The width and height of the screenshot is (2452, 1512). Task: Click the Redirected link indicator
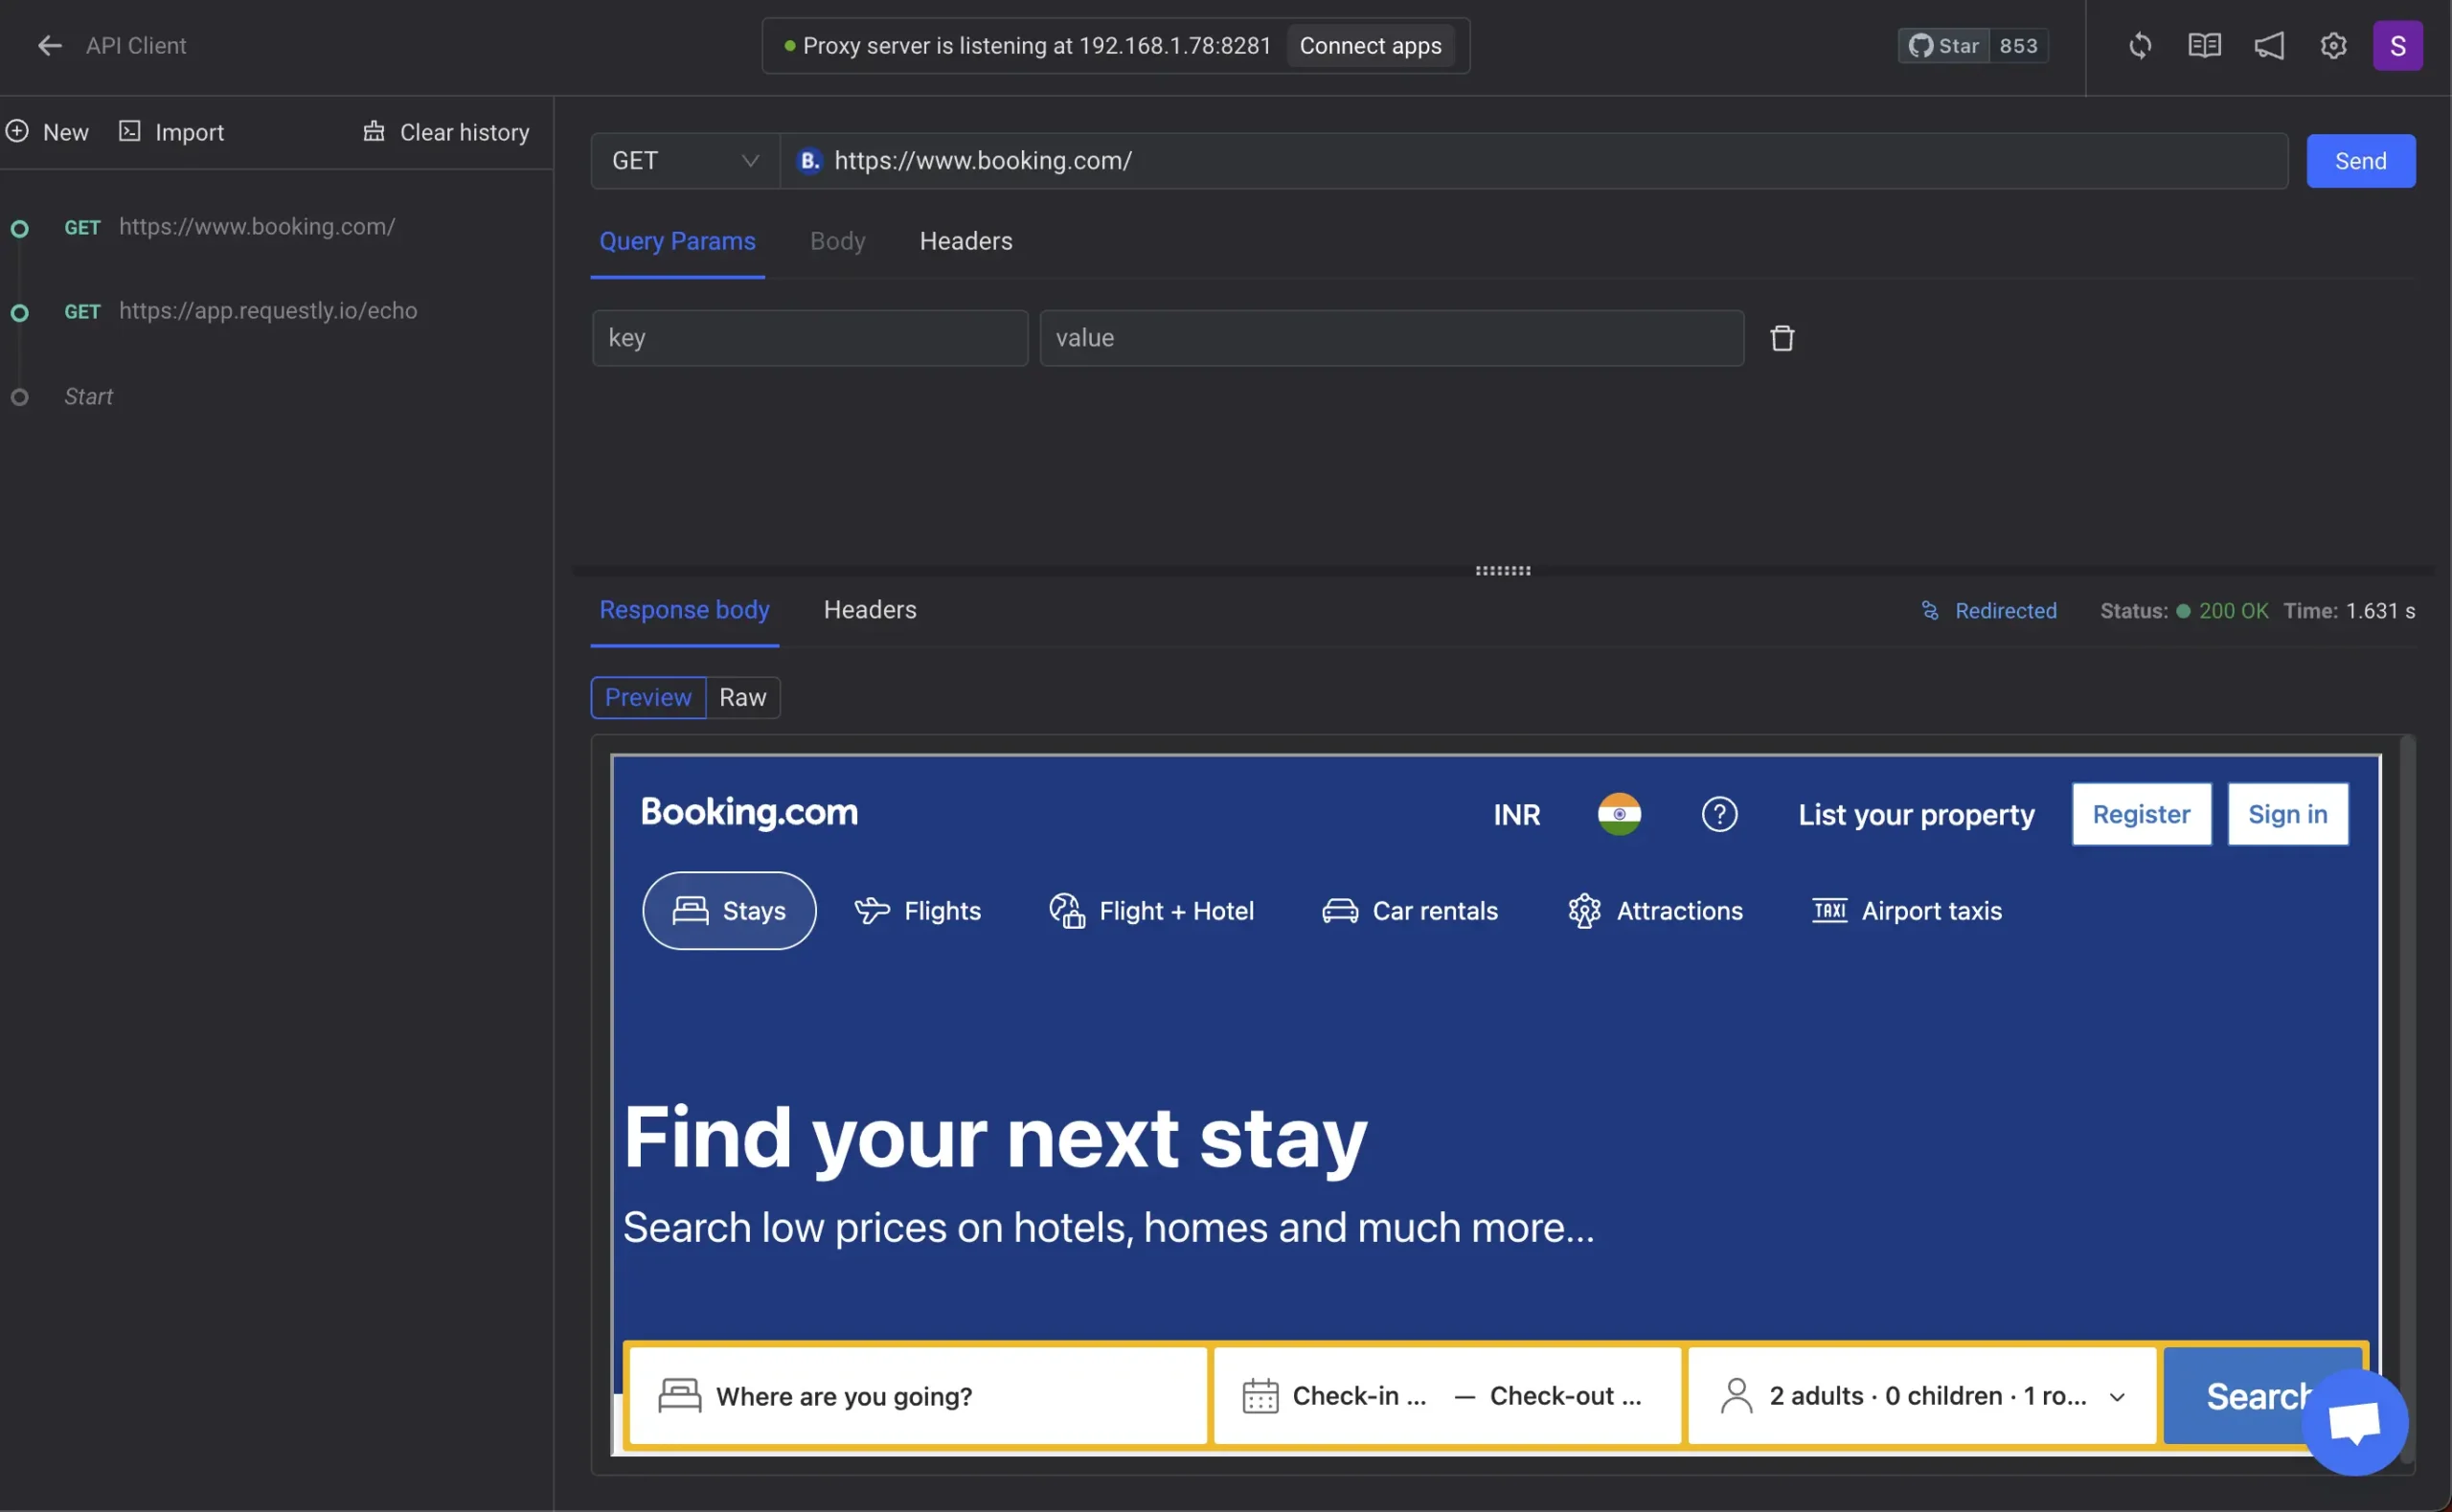[x=1989, y=611]
